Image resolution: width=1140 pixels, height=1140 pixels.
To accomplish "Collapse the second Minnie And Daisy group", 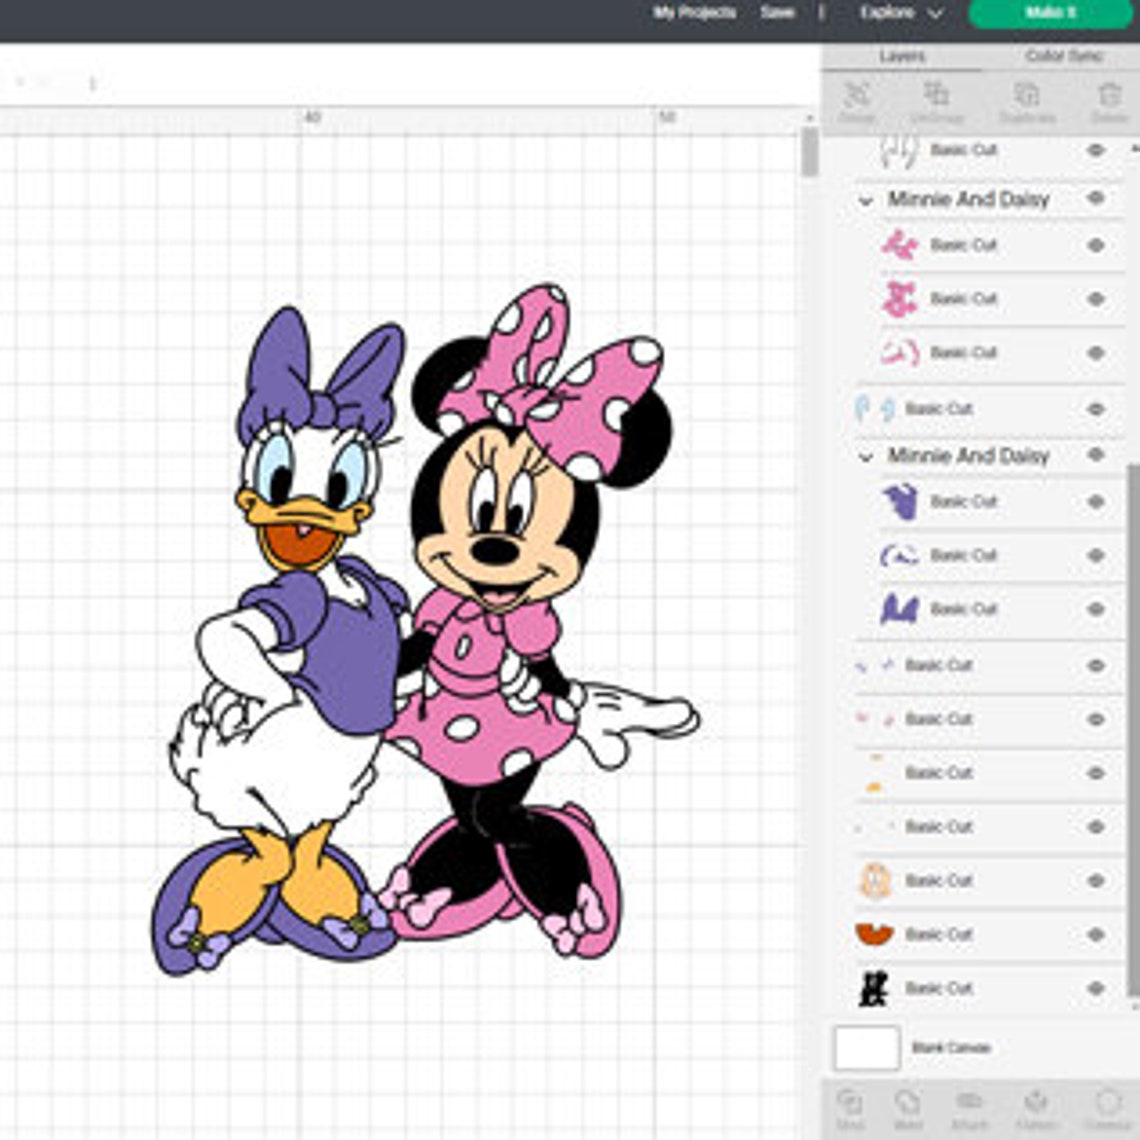I will 866,456.
